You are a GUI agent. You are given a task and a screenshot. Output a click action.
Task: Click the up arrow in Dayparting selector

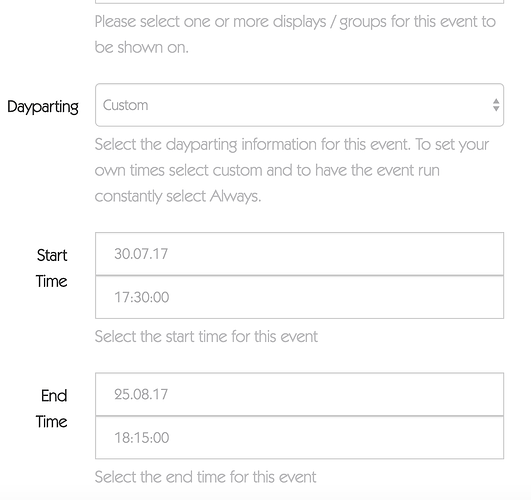pos(496,101)
